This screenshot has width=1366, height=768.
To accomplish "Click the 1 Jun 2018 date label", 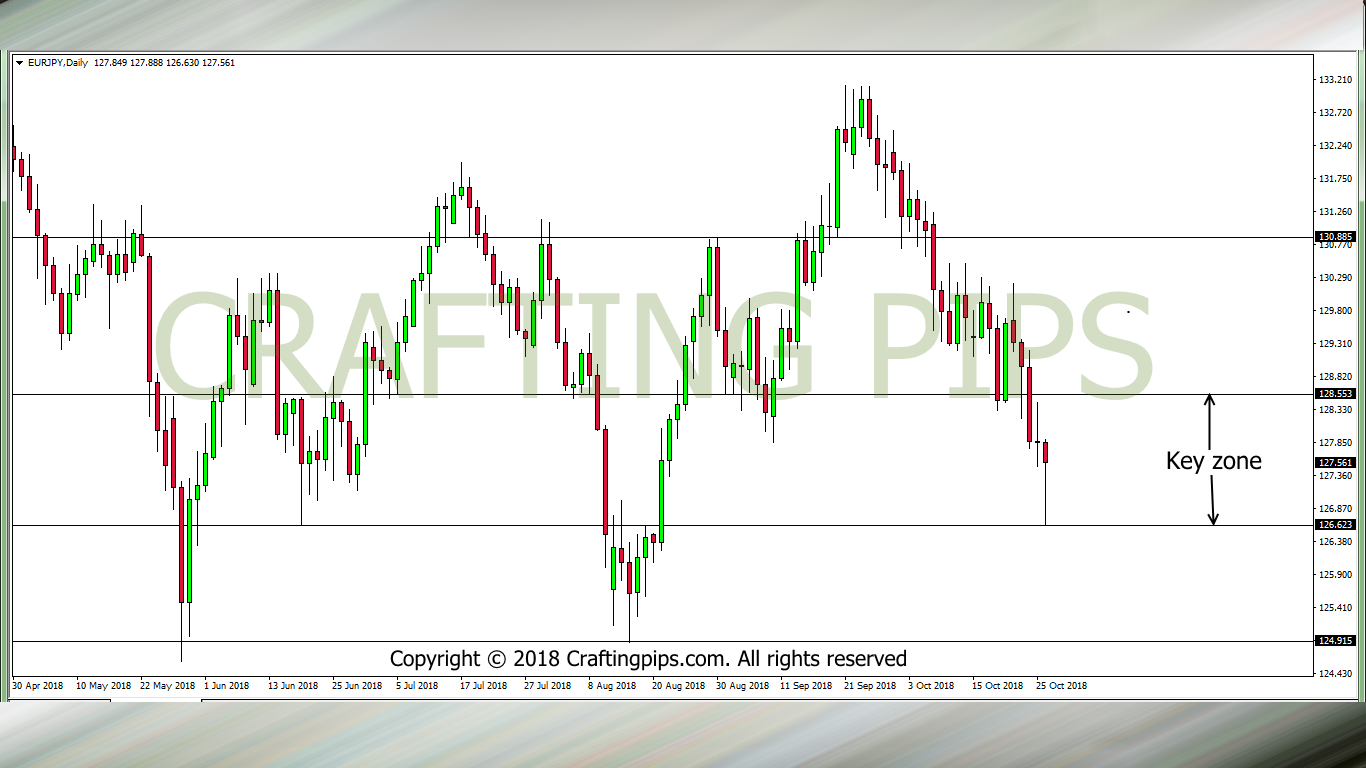I will pos(226,686).
